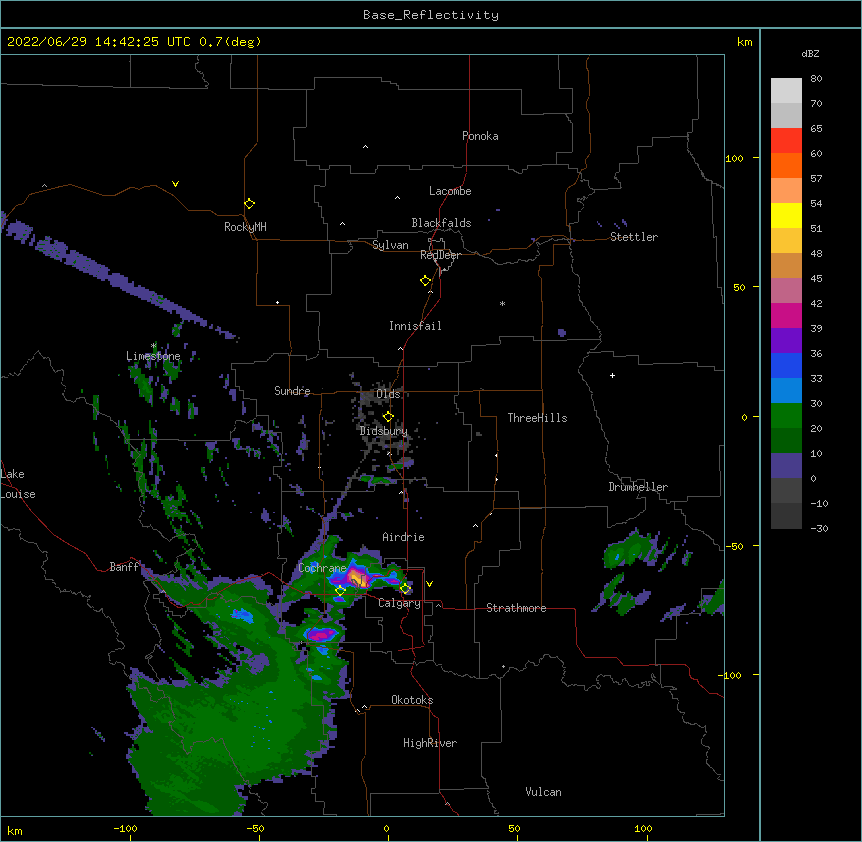
Task: Click the RedDeer city label
Action: [440, 255]
